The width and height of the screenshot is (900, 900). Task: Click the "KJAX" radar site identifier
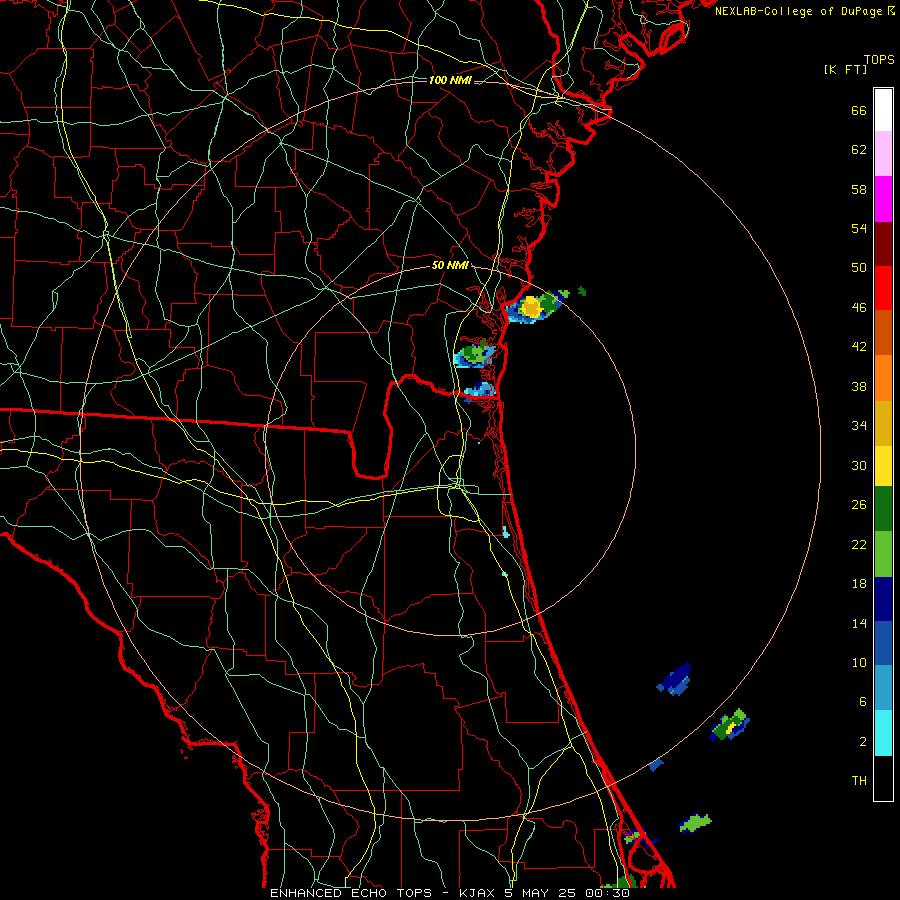[478, 893]
